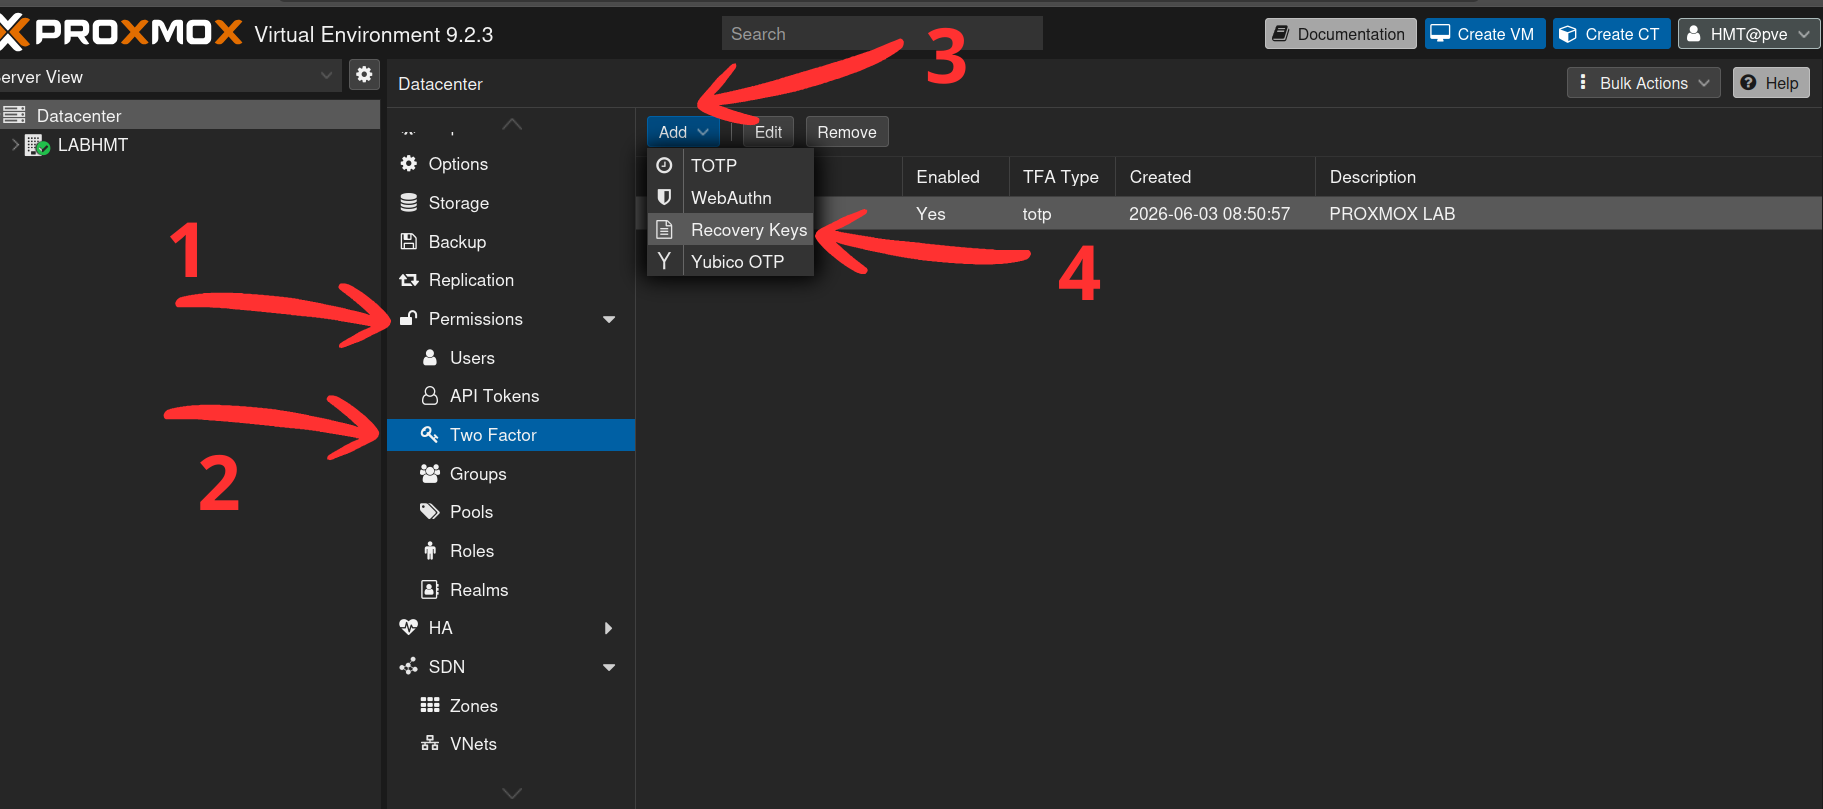This screenshot has width=1823, height=809.
Task: Click the Pools tags icon
Action: [430, 512]
